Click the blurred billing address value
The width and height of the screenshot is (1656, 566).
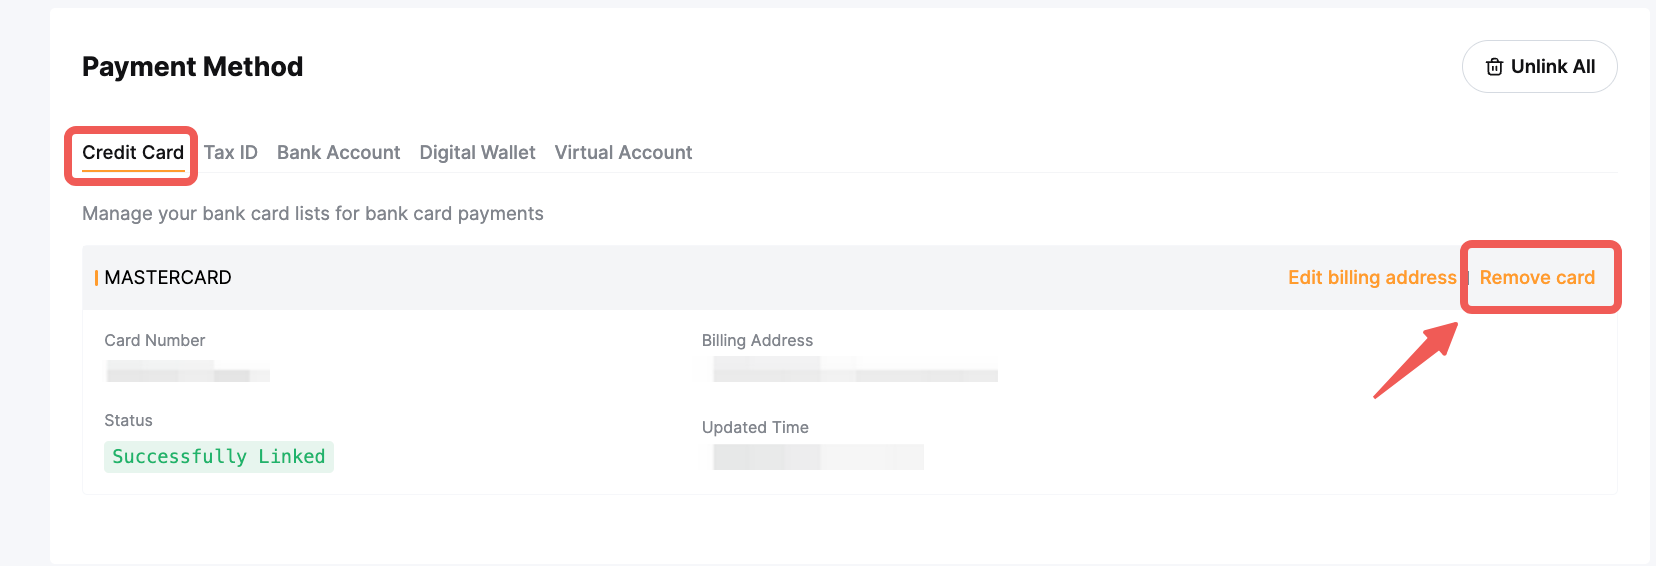tap(855, 369)
